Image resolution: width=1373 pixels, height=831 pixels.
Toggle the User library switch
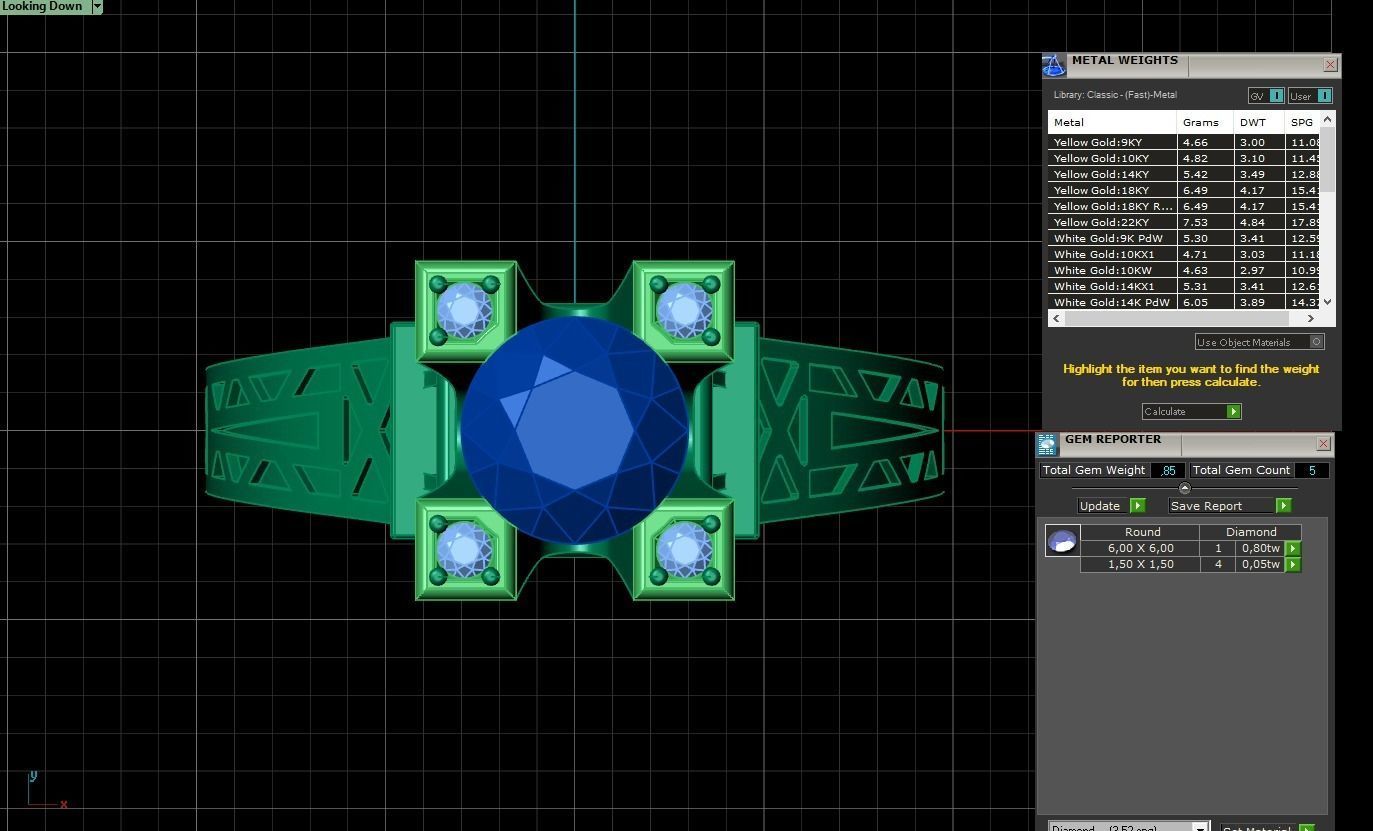click(1310, 96)
